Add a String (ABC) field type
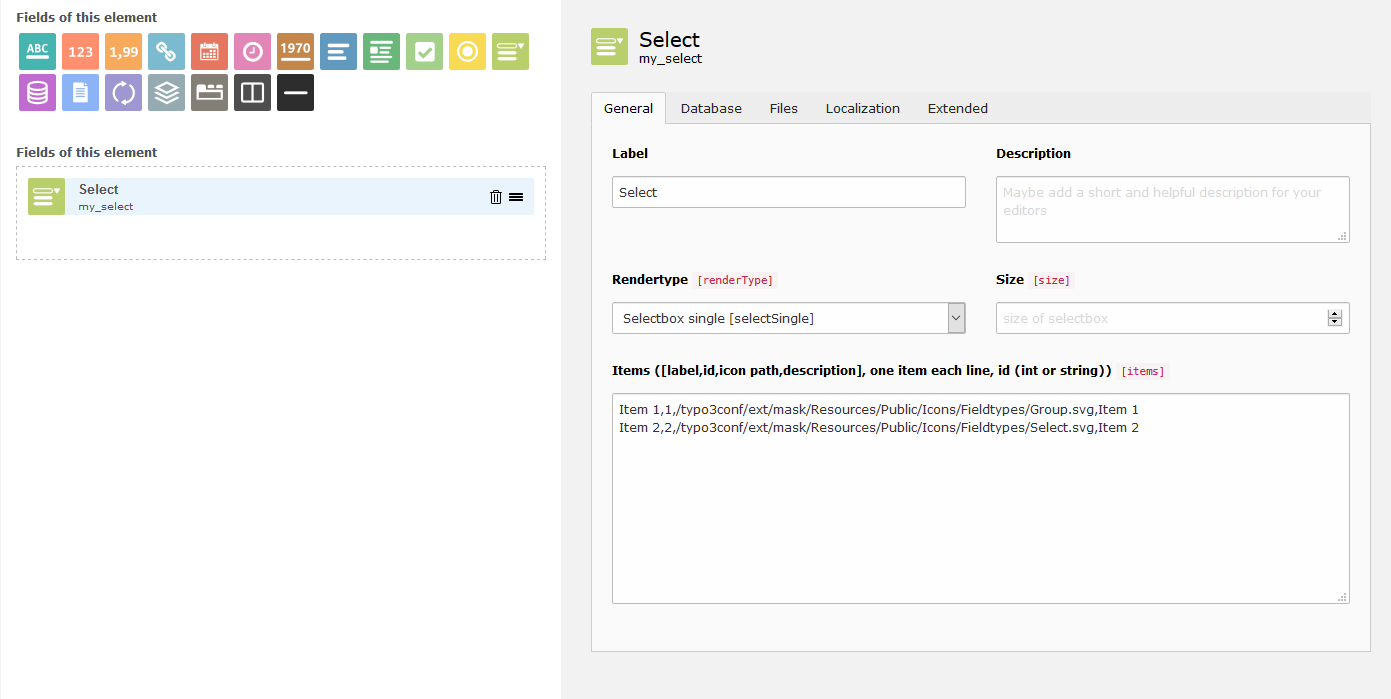Screen dimensions: 1391x699 coord(37,51)
